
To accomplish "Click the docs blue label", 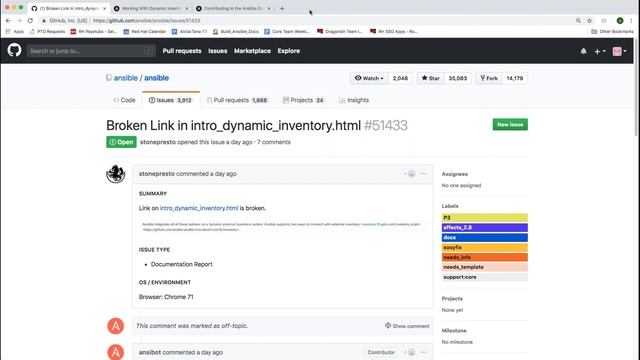I will (484, 238).
